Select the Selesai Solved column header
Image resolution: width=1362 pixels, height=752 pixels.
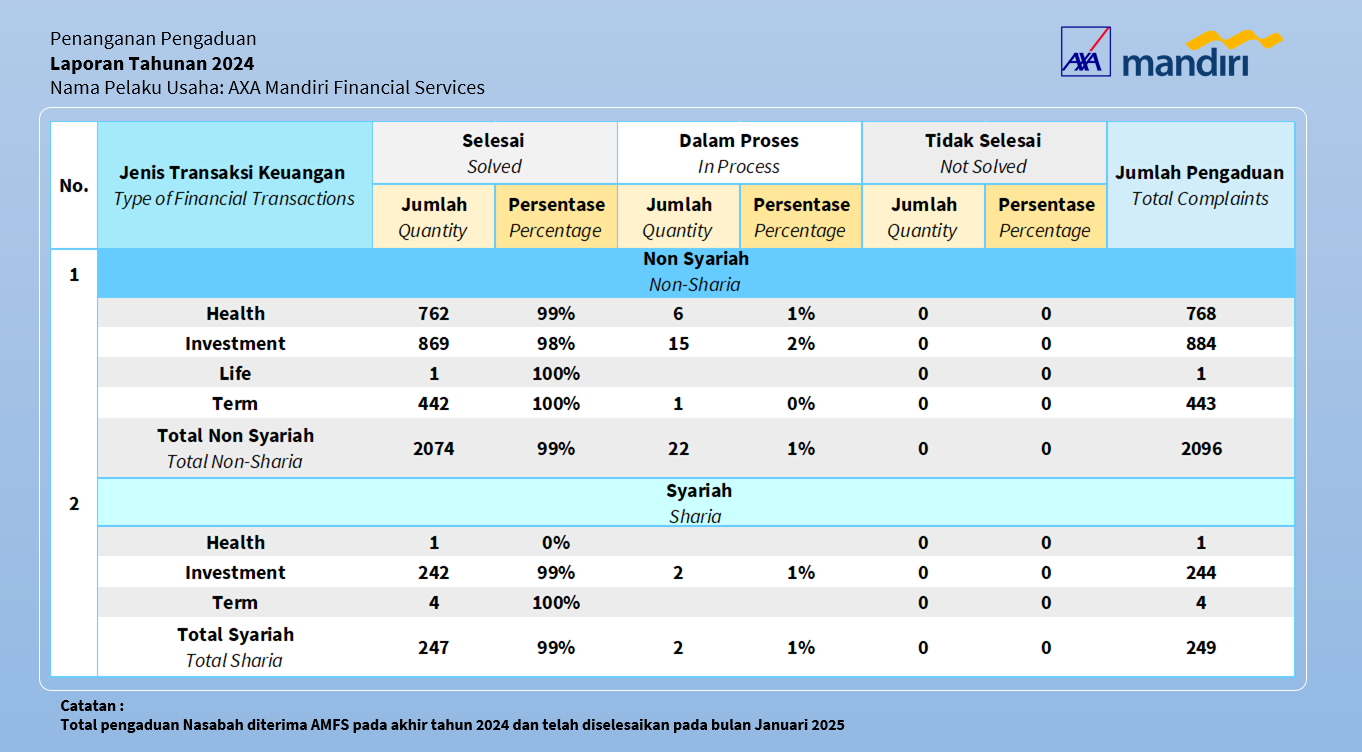494,153
